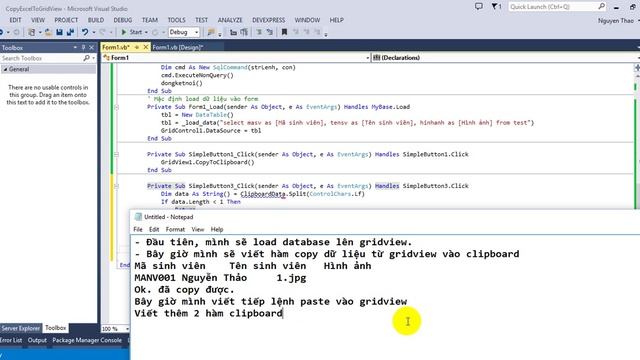This screenshot has height=360, width=640.
Task: Switch to the Server Explorer tab
Action: click(20, 328)
